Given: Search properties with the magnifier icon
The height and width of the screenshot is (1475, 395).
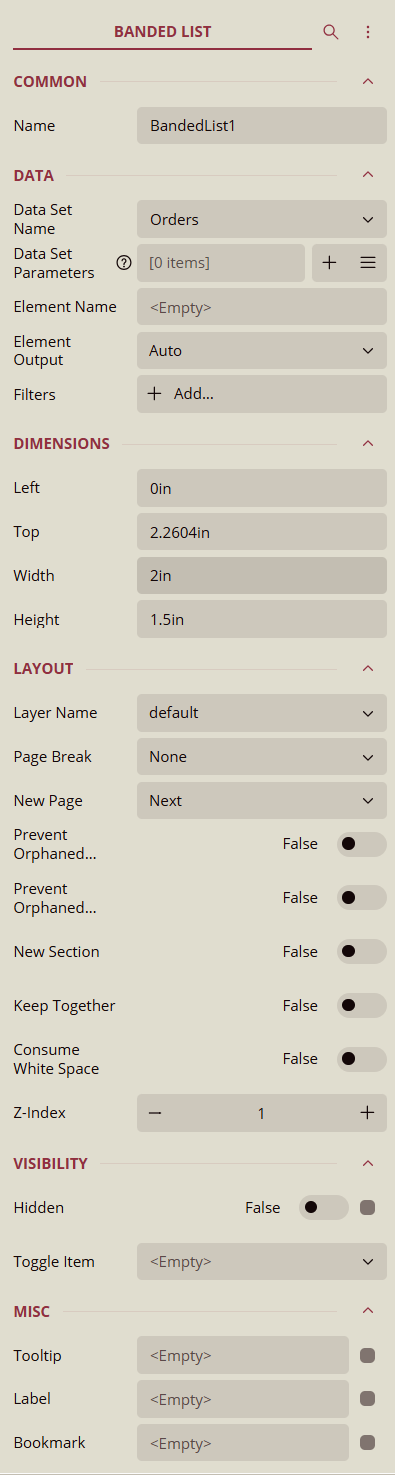Looking at the screenshot, I should pos(331,32).
